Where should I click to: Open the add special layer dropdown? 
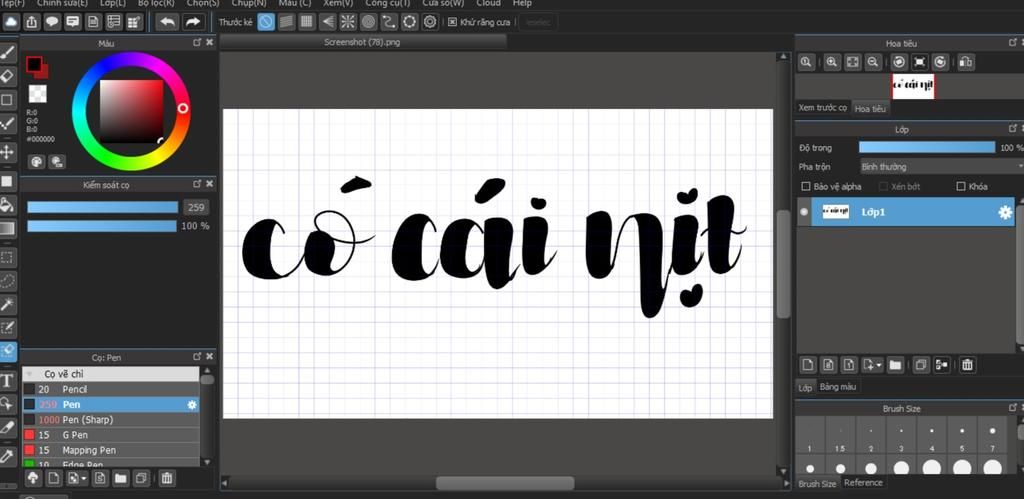879,364
